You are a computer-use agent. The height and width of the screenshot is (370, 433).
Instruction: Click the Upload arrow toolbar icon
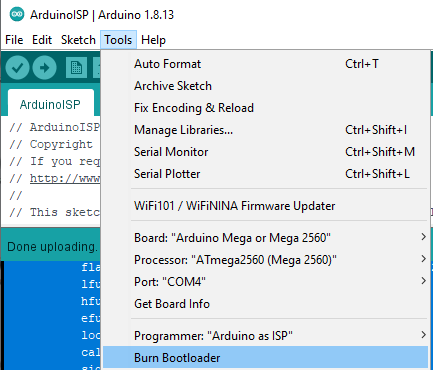pyautogui.click(x=44, y=68)
